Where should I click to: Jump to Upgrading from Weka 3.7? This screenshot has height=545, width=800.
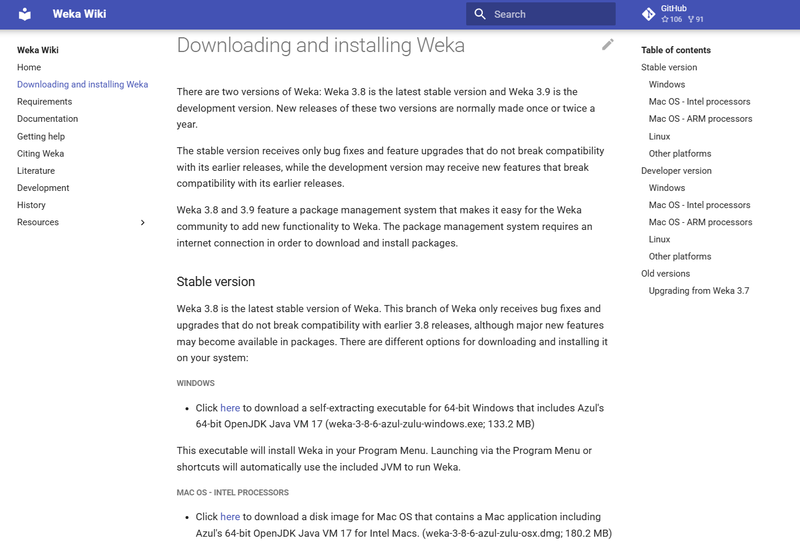699,291
